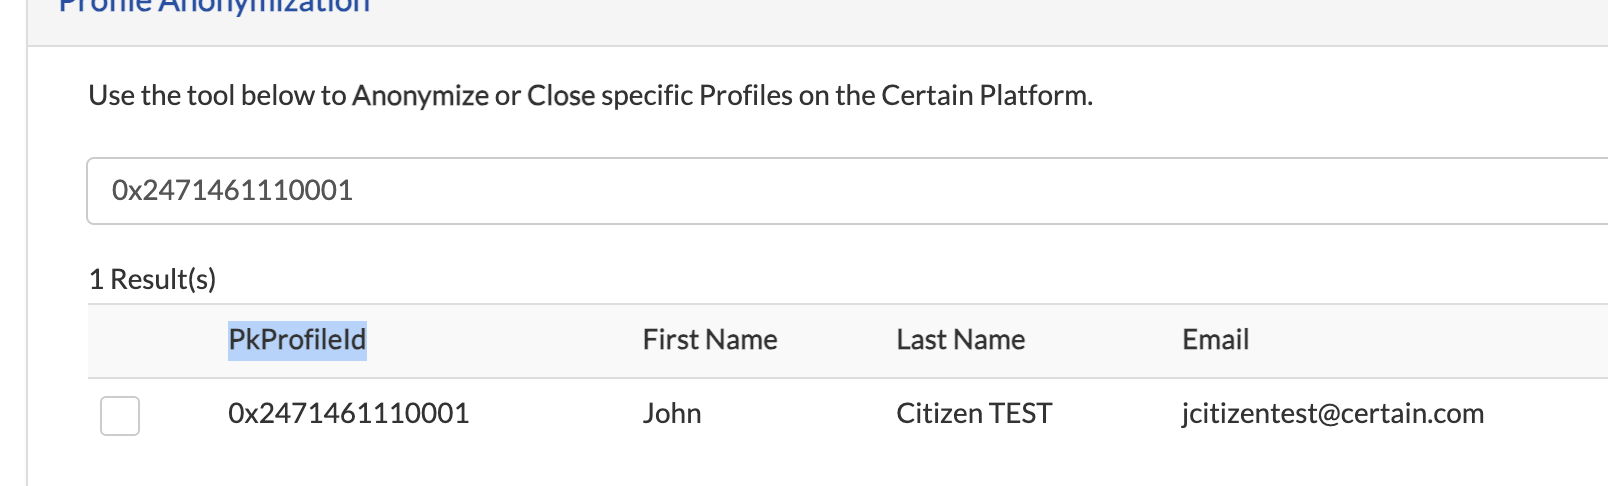The width and height of the screenshot is (1608, 486).
Task: Click the Citizen TEST last name cell
Action: 974,413
